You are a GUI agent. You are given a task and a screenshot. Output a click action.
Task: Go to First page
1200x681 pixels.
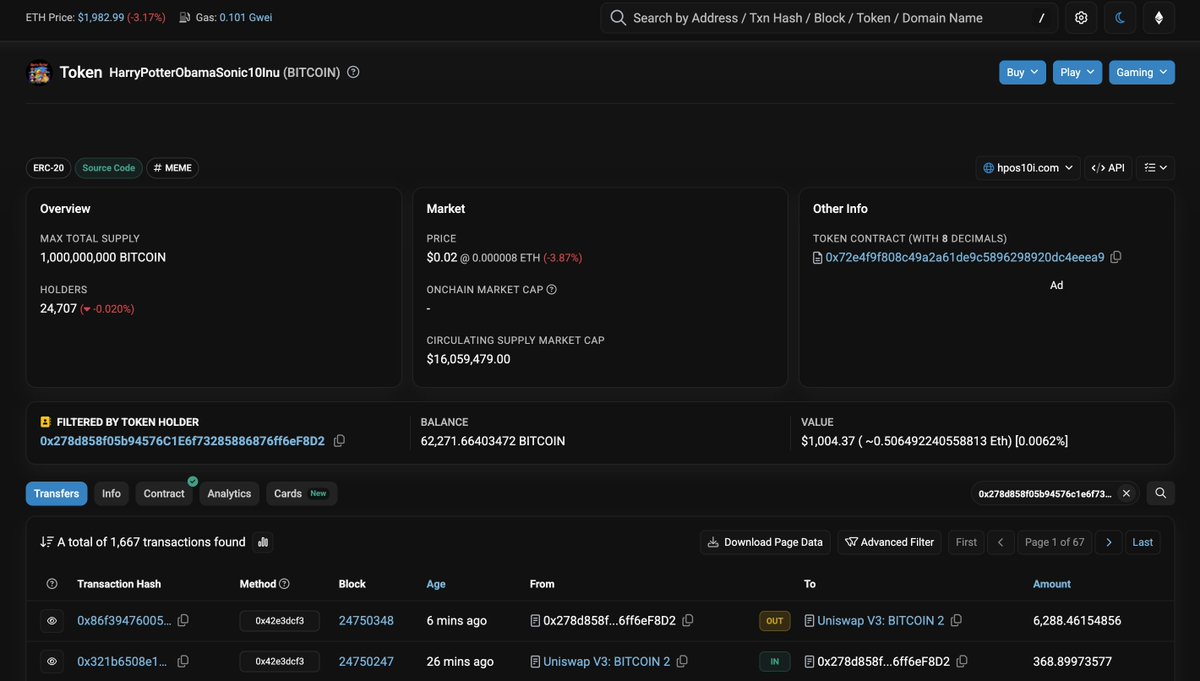[966, 542]
